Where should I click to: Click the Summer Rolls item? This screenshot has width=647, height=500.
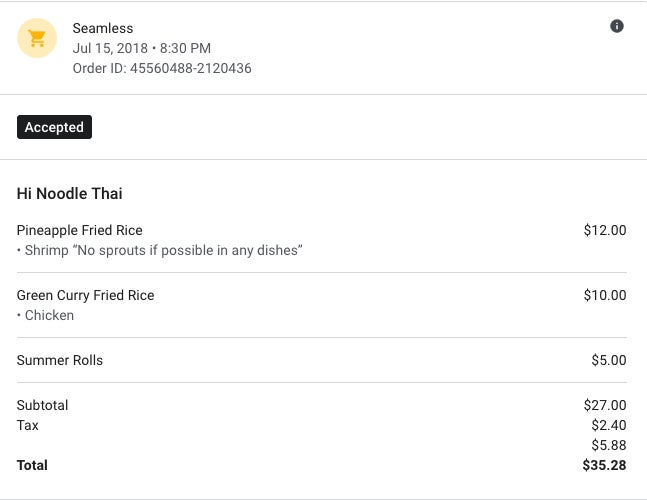point(60,360)
